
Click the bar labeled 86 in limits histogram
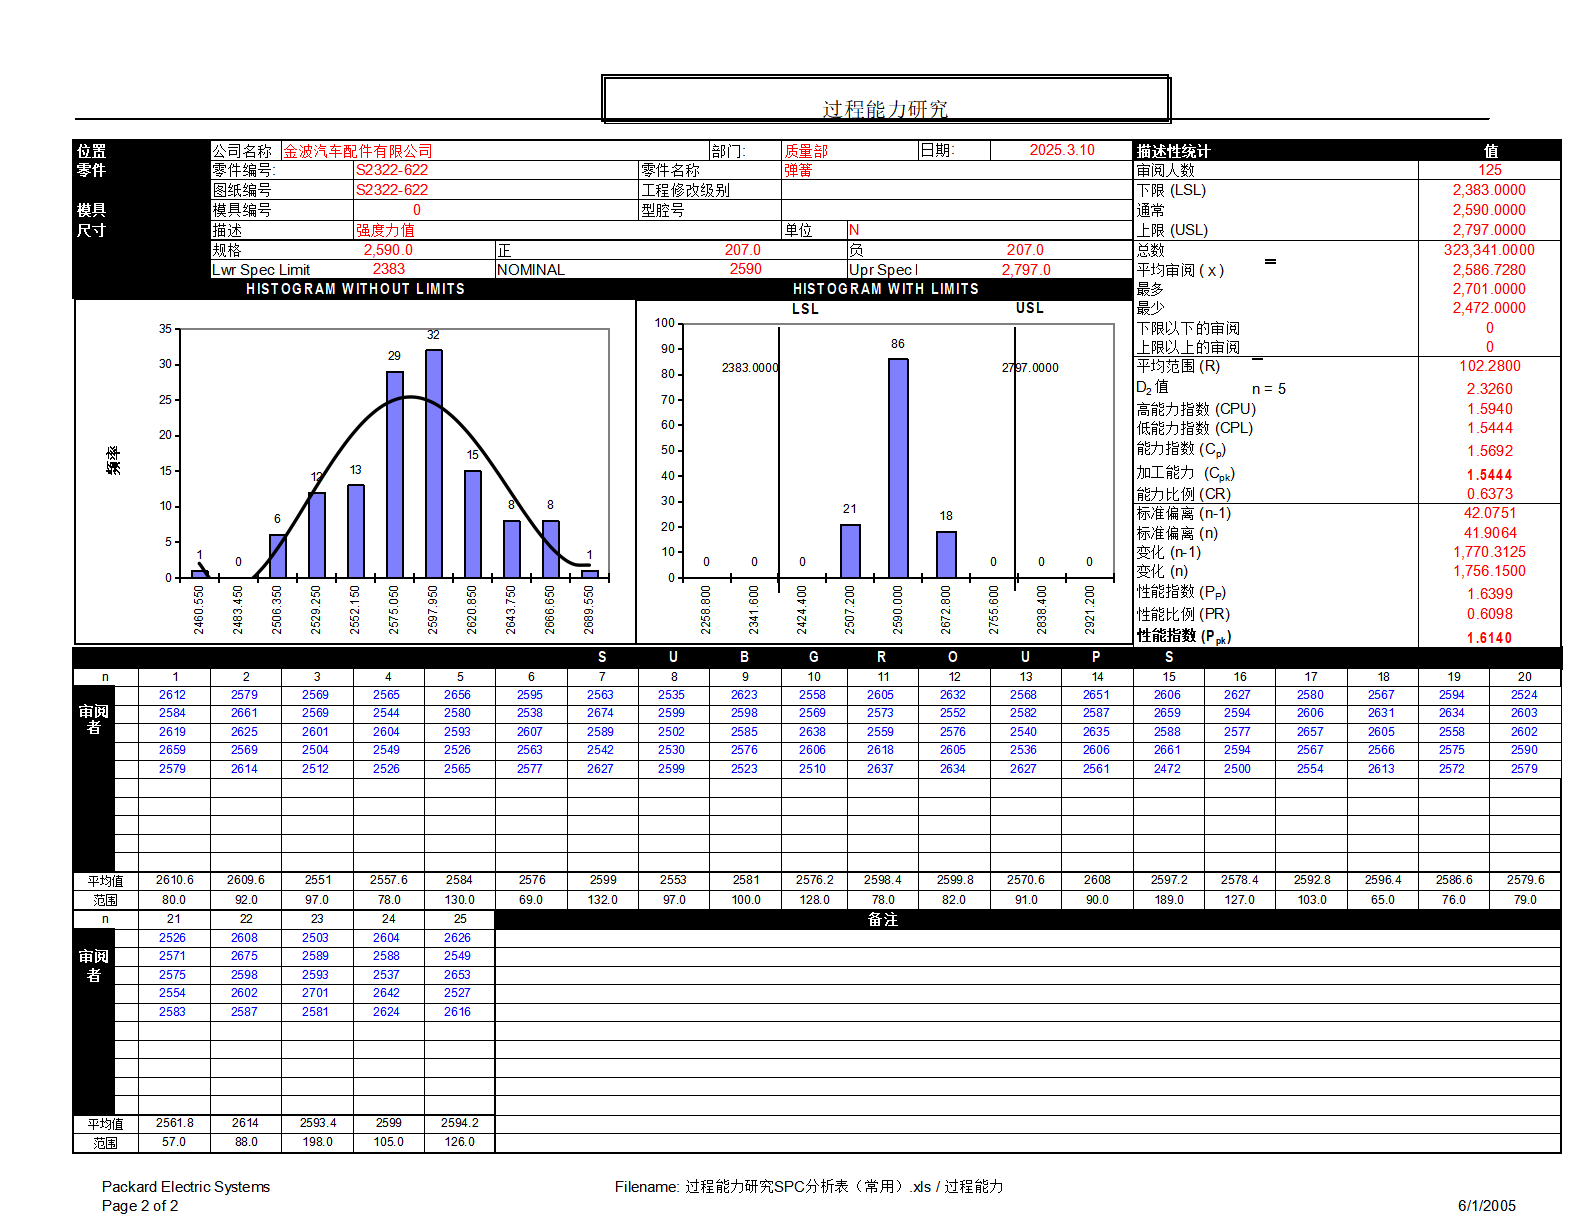(898, 468)
